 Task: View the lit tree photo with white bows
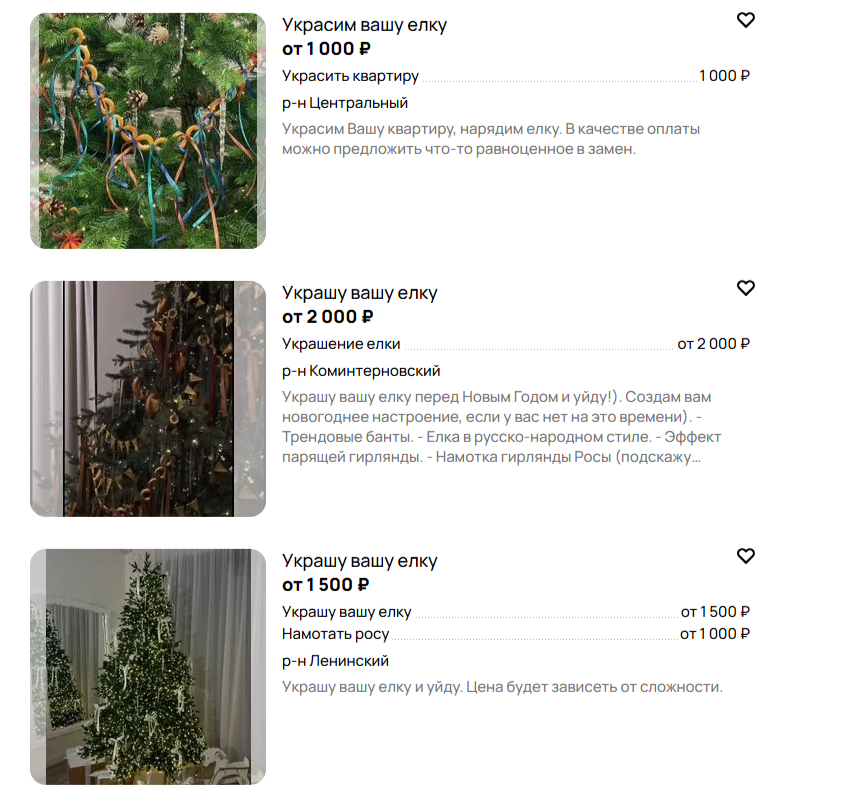click(x=148, y=667)
